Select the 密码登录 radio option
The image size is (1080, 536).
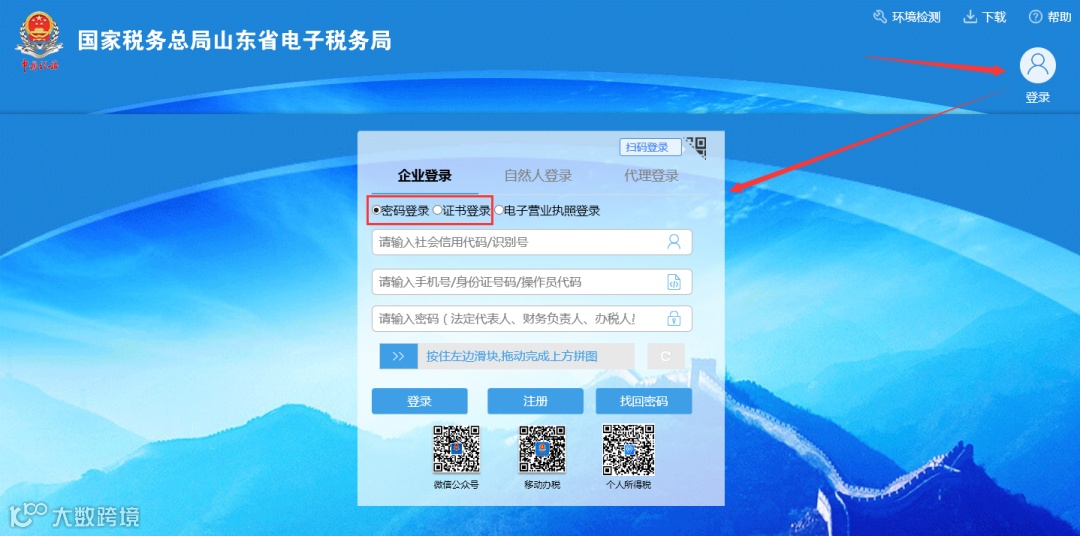coord(376,210)
